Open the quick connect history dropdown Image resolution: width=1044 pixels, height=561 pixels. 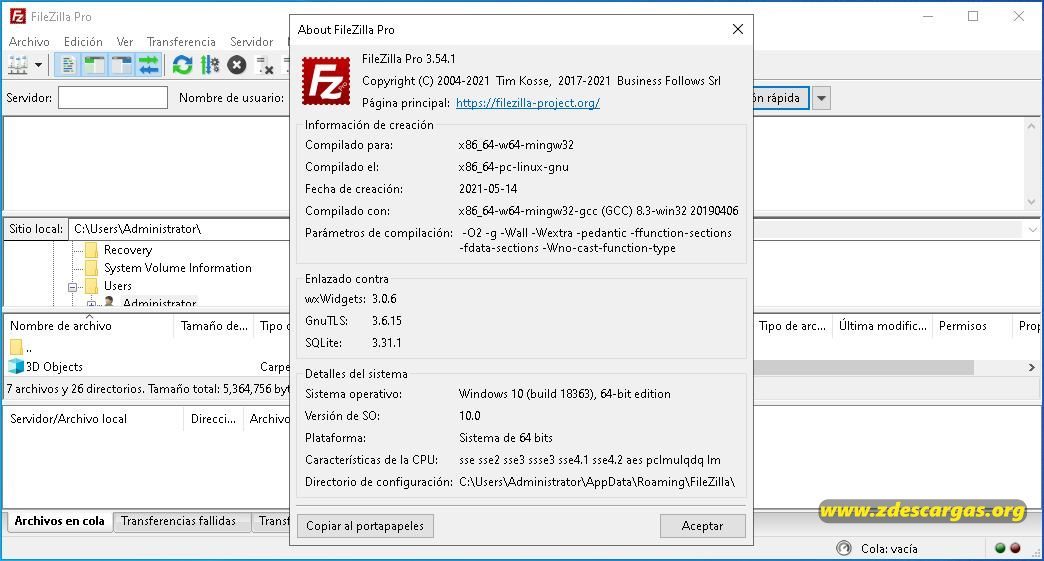tap(822, 98)
